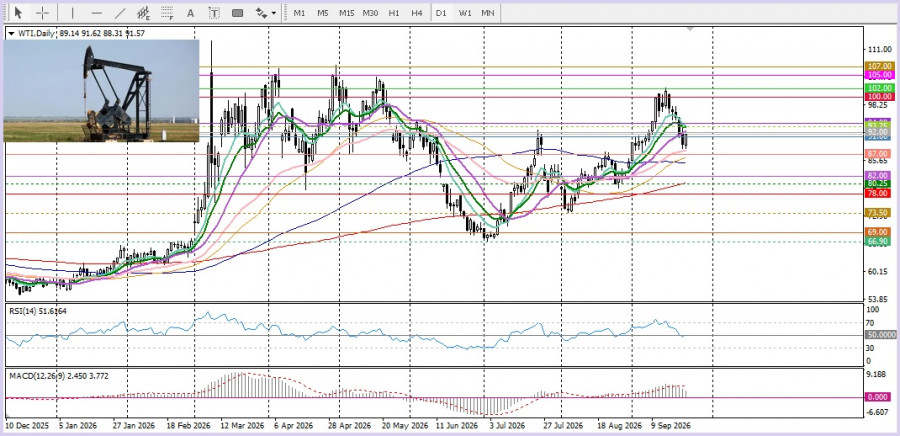Switch to M30 timeframe
Screen dimensions: 900x436
pos(370,13)
